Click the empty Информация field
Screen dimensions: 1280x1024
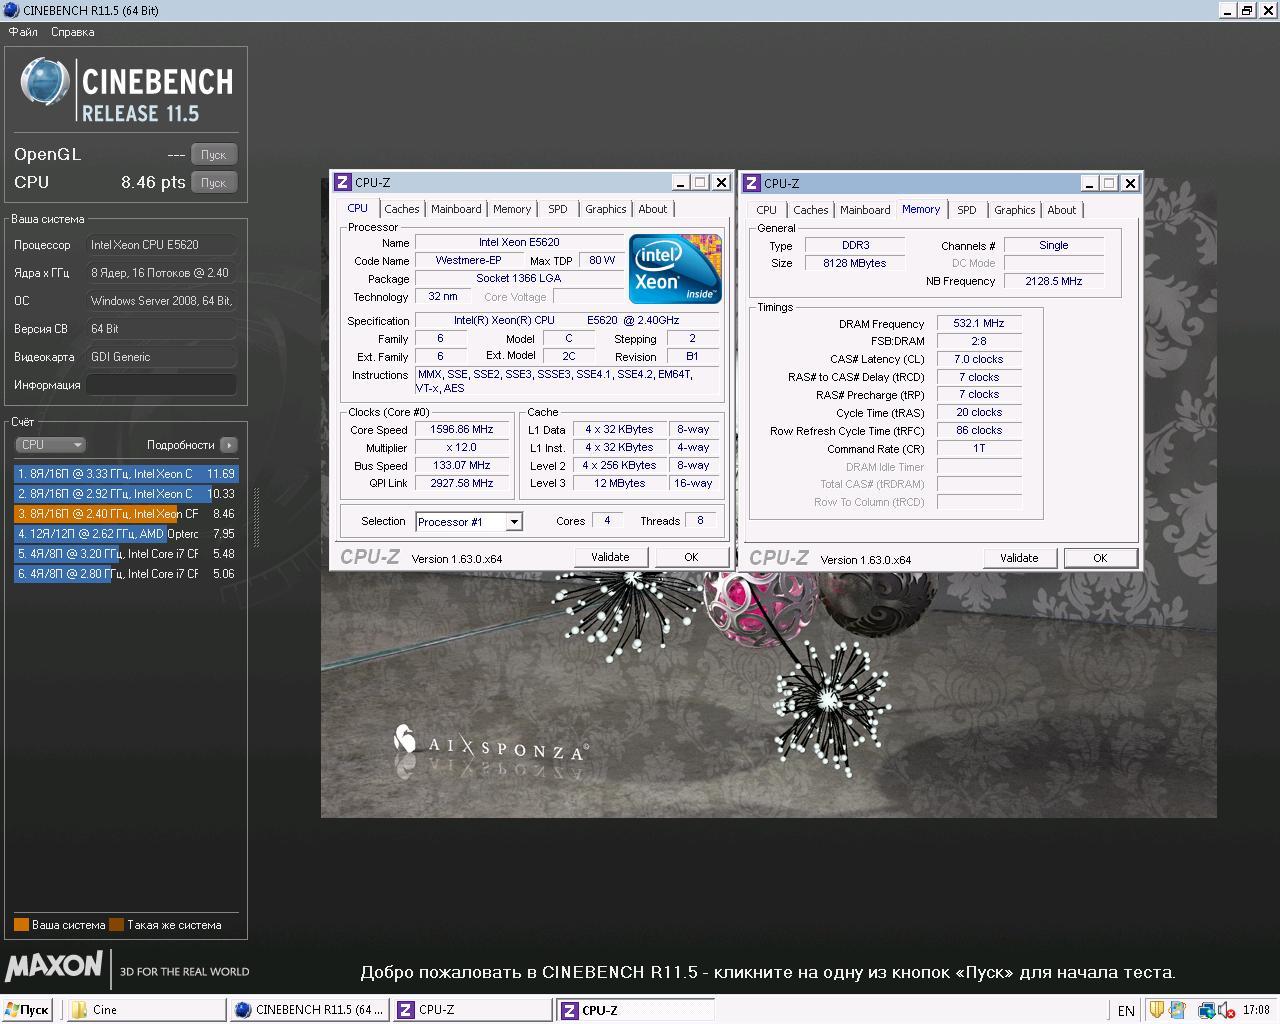pos(161,385)
